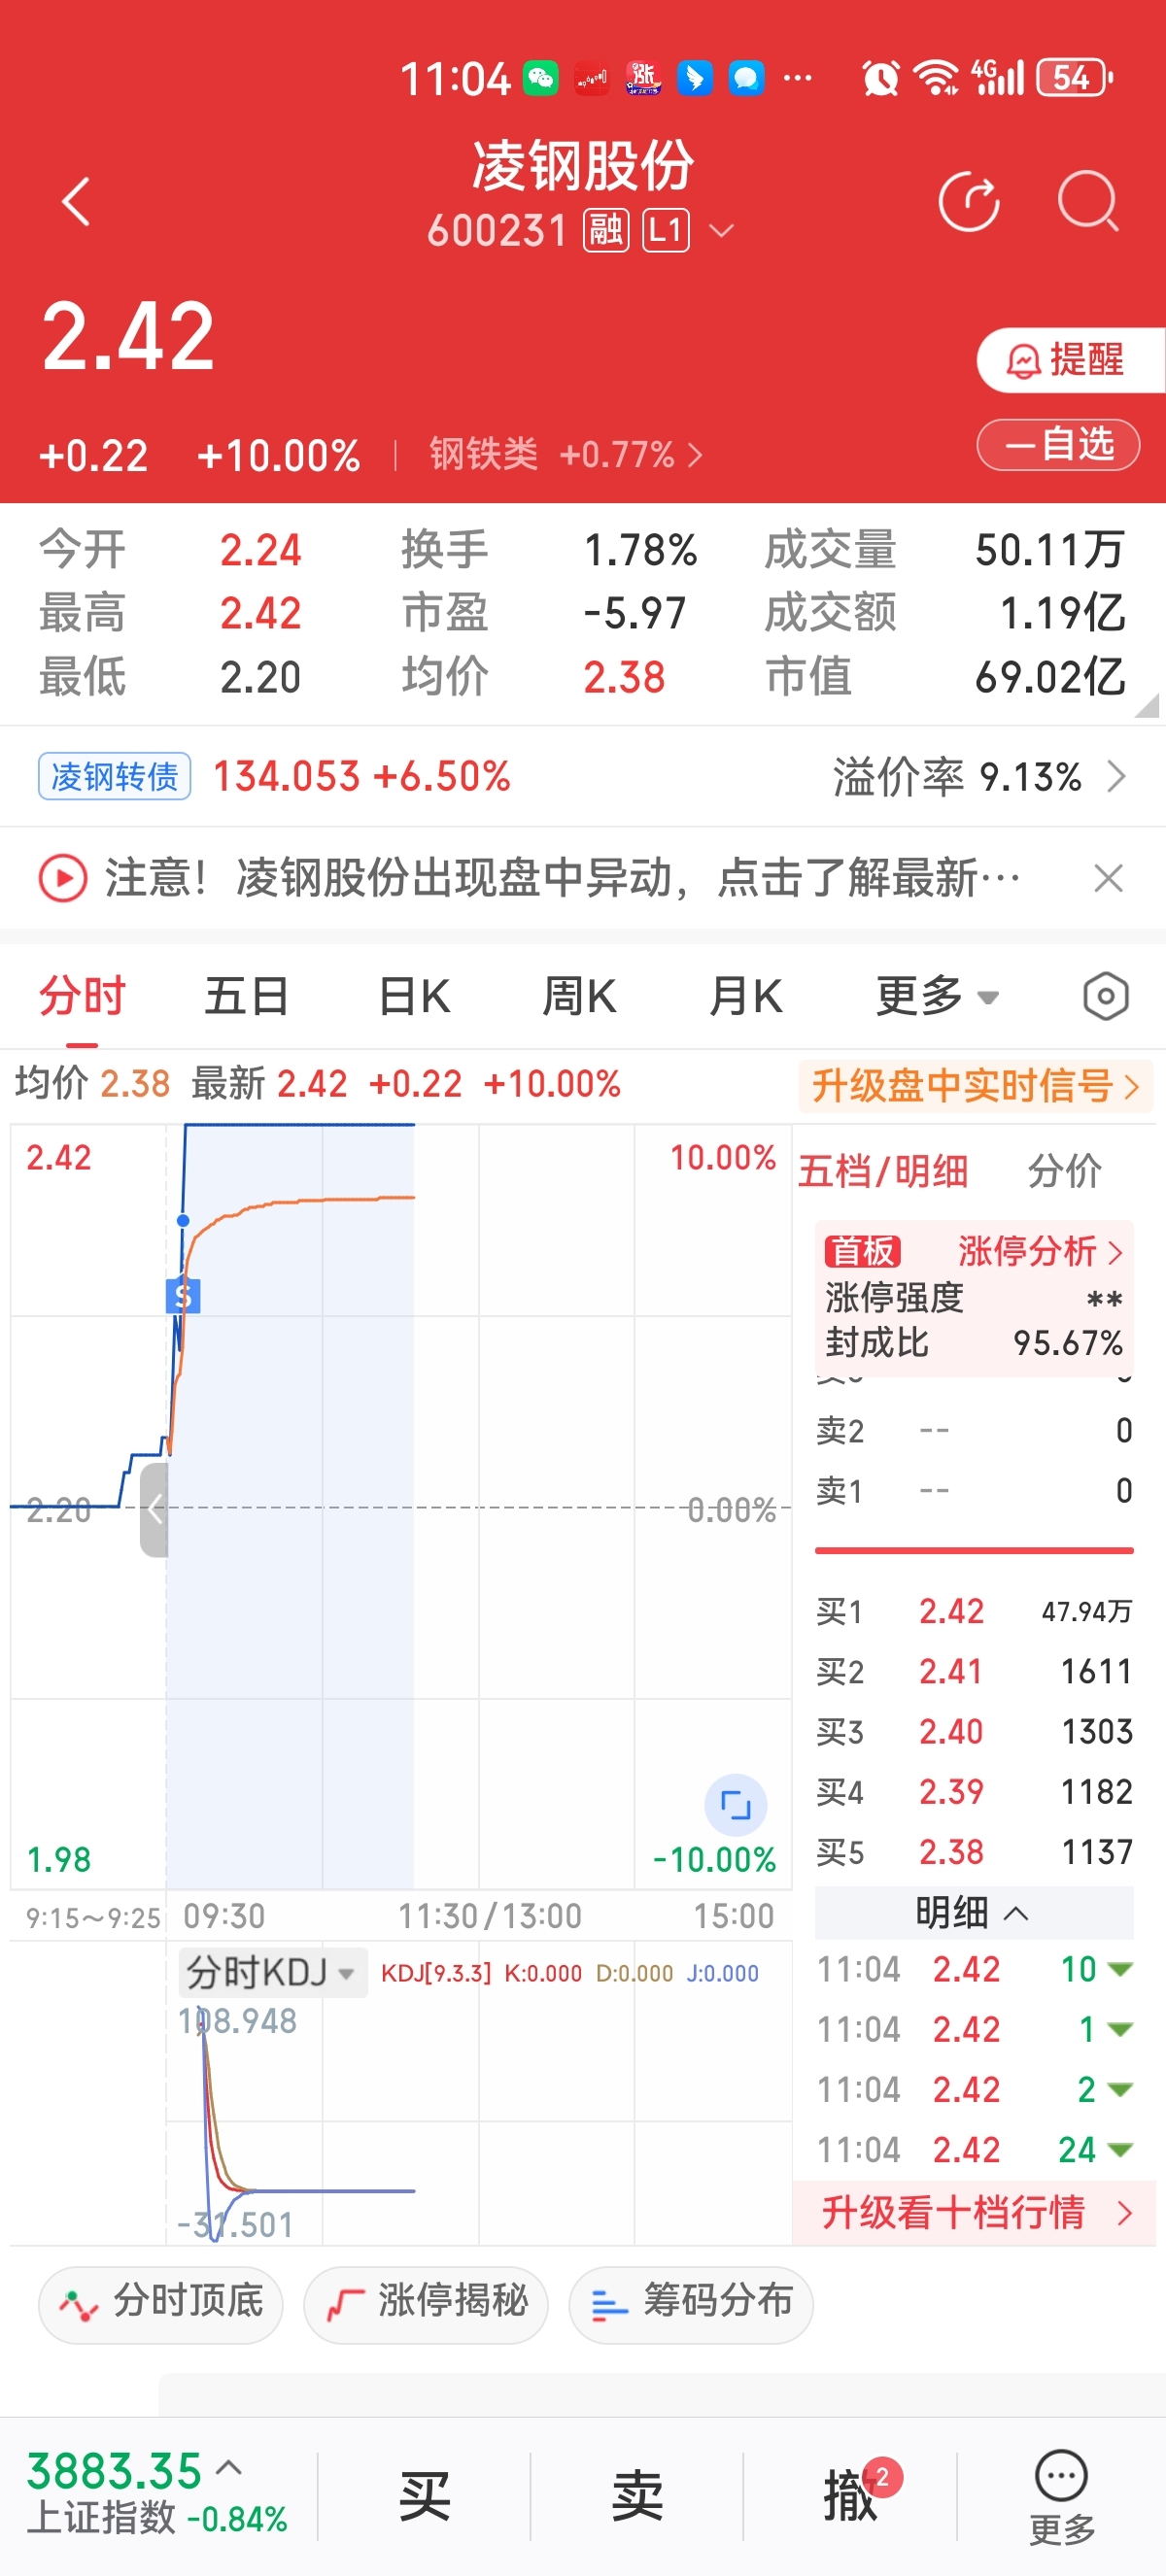Image resolution: width=1166 pixels, height=2576 pixels.
Task: Switch to 周K chart tab
Action: click(x=579, y=996)
